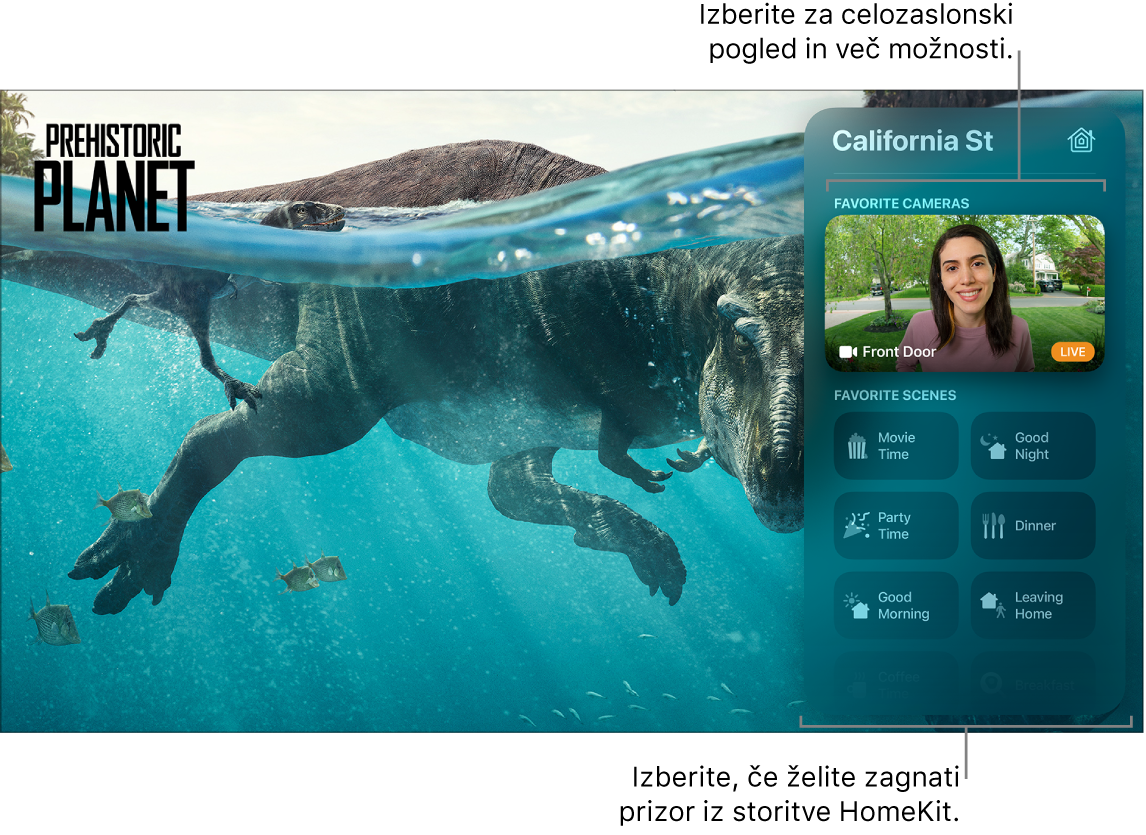
Task: Select the Favorite Cameras section header
Action: [901, 203]
